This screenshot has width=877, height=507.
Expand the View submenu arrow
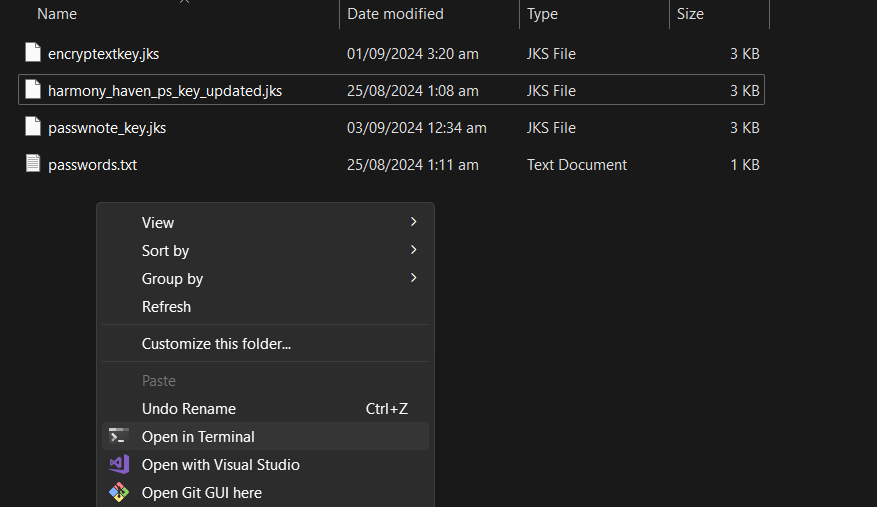point(413,222)
